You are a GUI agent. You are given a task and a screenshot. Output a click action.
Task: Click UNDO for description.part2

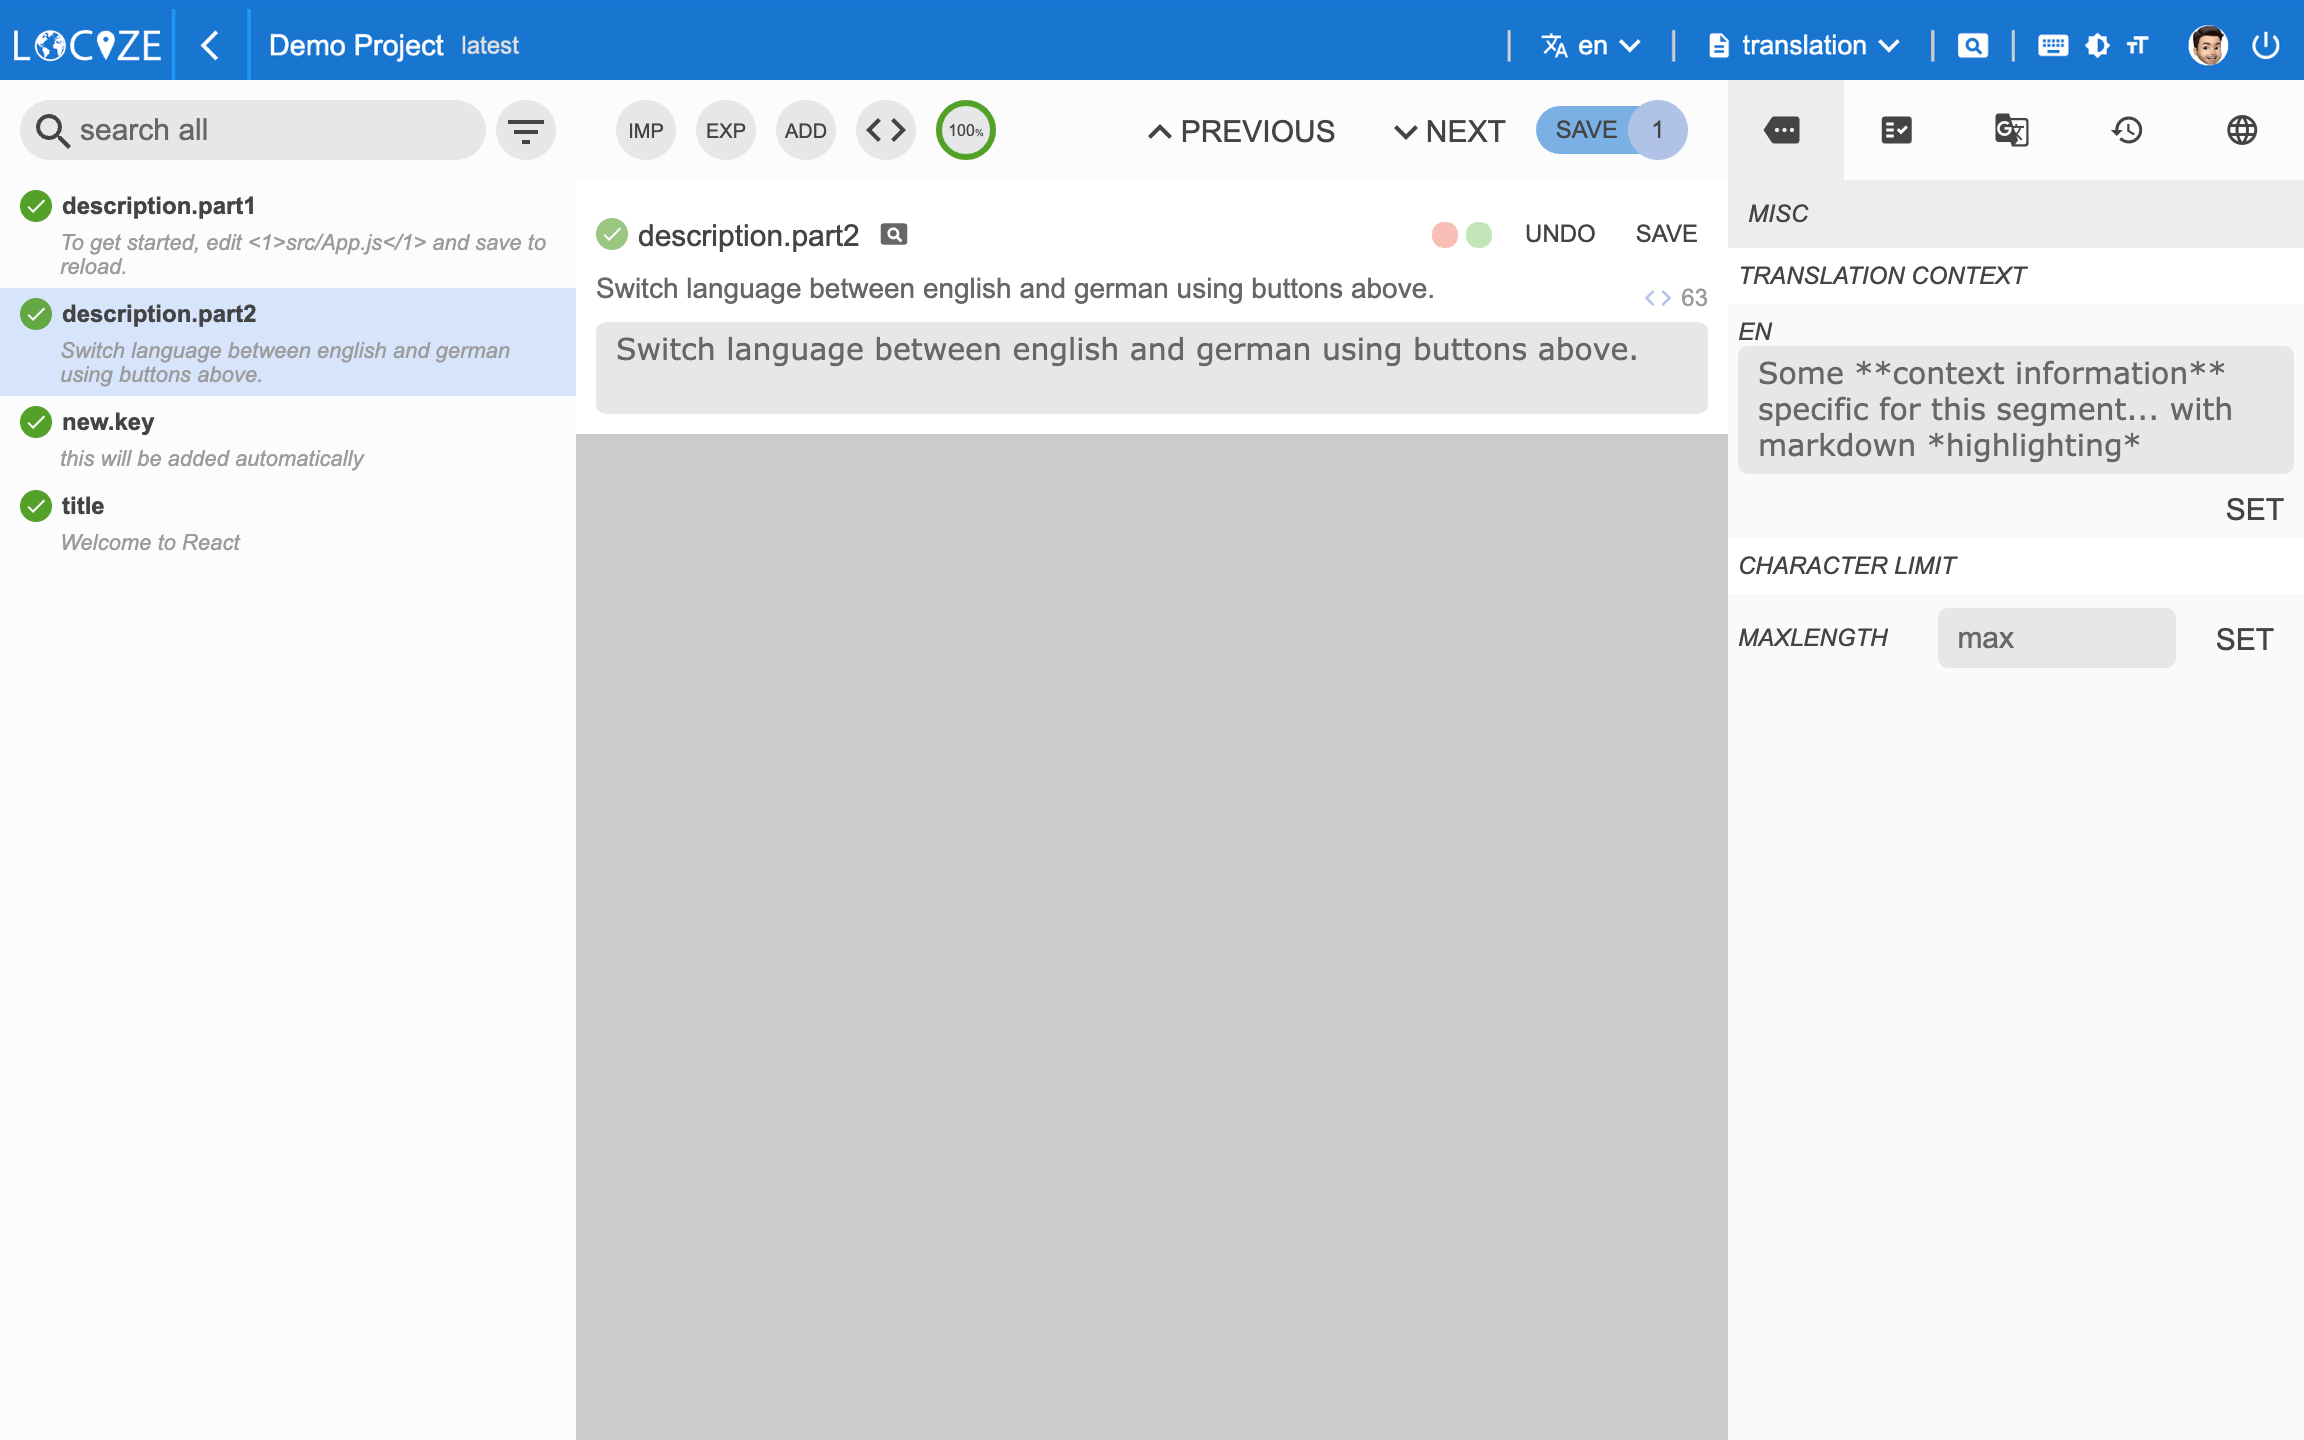pos(1559,234)
